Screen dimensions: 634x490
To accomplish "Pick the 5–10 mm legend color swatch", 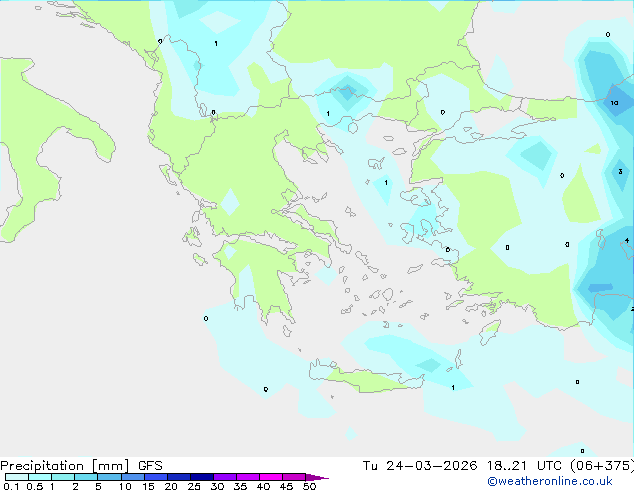I will (109, 477).
